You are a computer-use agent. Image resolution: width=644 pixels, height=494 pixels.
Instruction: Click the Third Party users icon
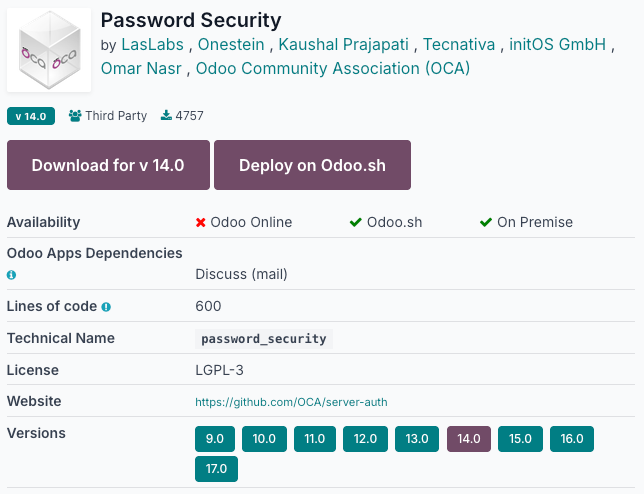[75, 116]
